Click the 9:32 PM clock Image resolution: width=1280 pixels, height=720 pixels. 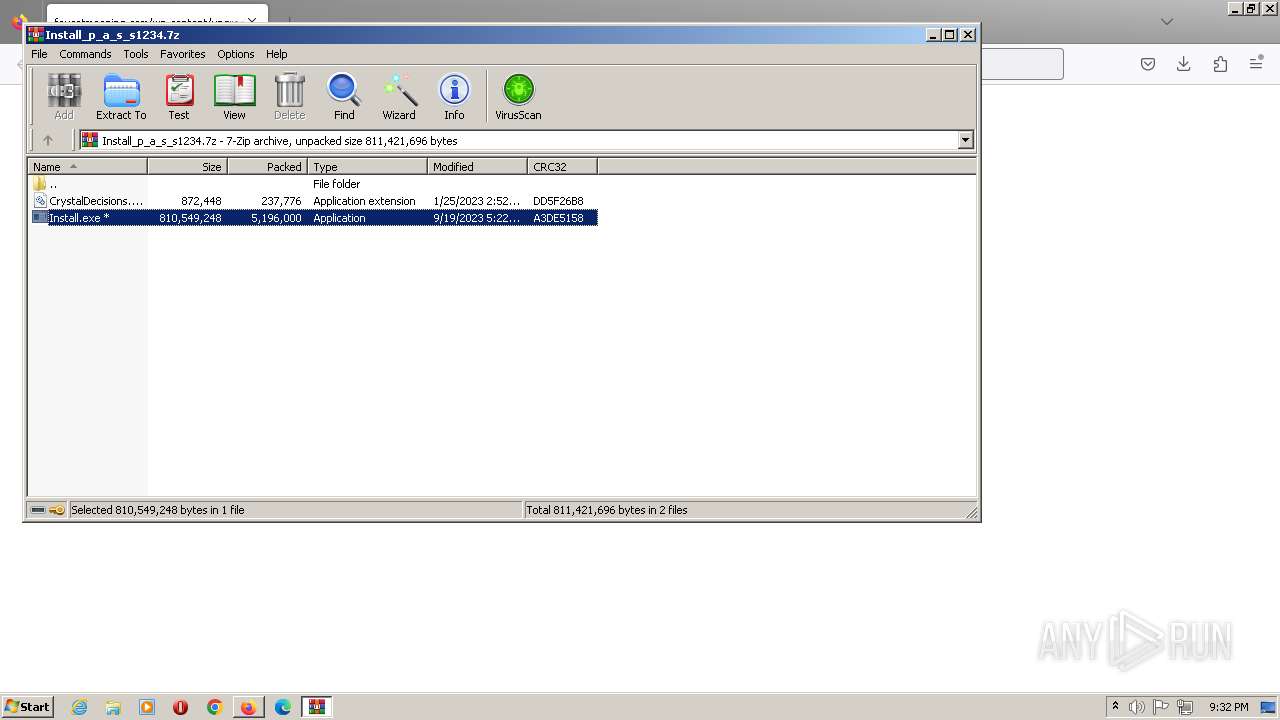pos(1228,707)
